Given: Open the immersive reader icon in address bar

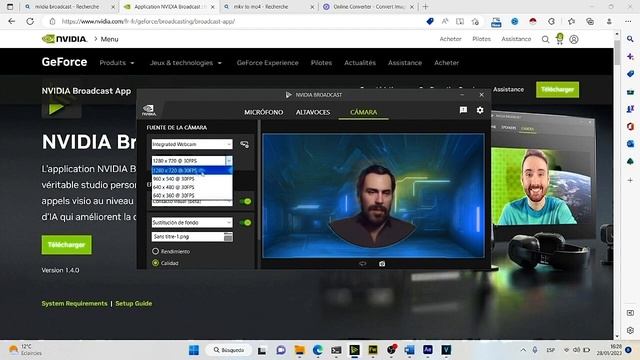Looking at the screenshot, I should click(x=460, y=22).
